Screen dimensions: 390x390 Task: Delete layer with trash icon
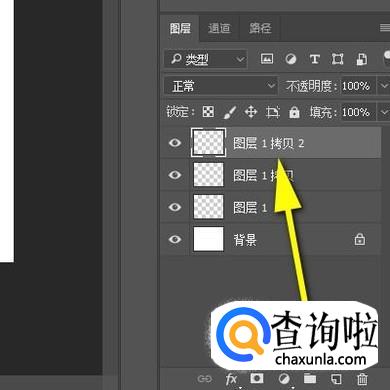tap(362, 379)
